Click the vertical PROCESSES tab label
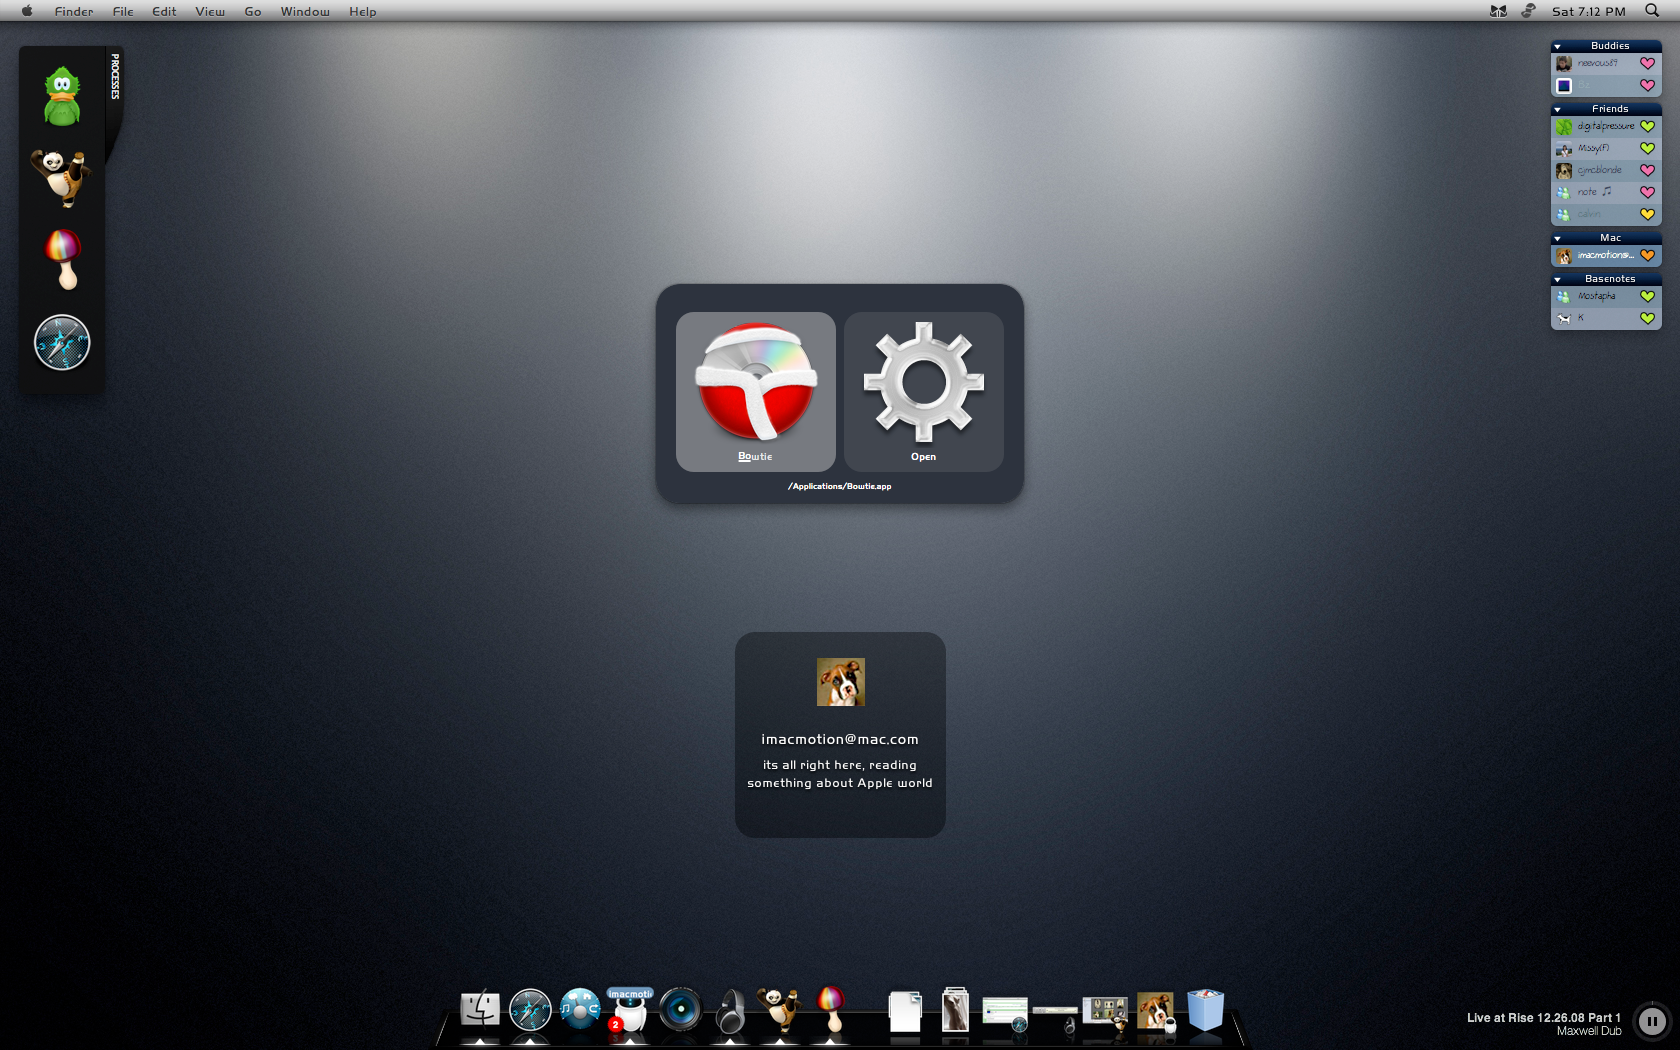This screenshot has width=1680, height=1050. 115,77
